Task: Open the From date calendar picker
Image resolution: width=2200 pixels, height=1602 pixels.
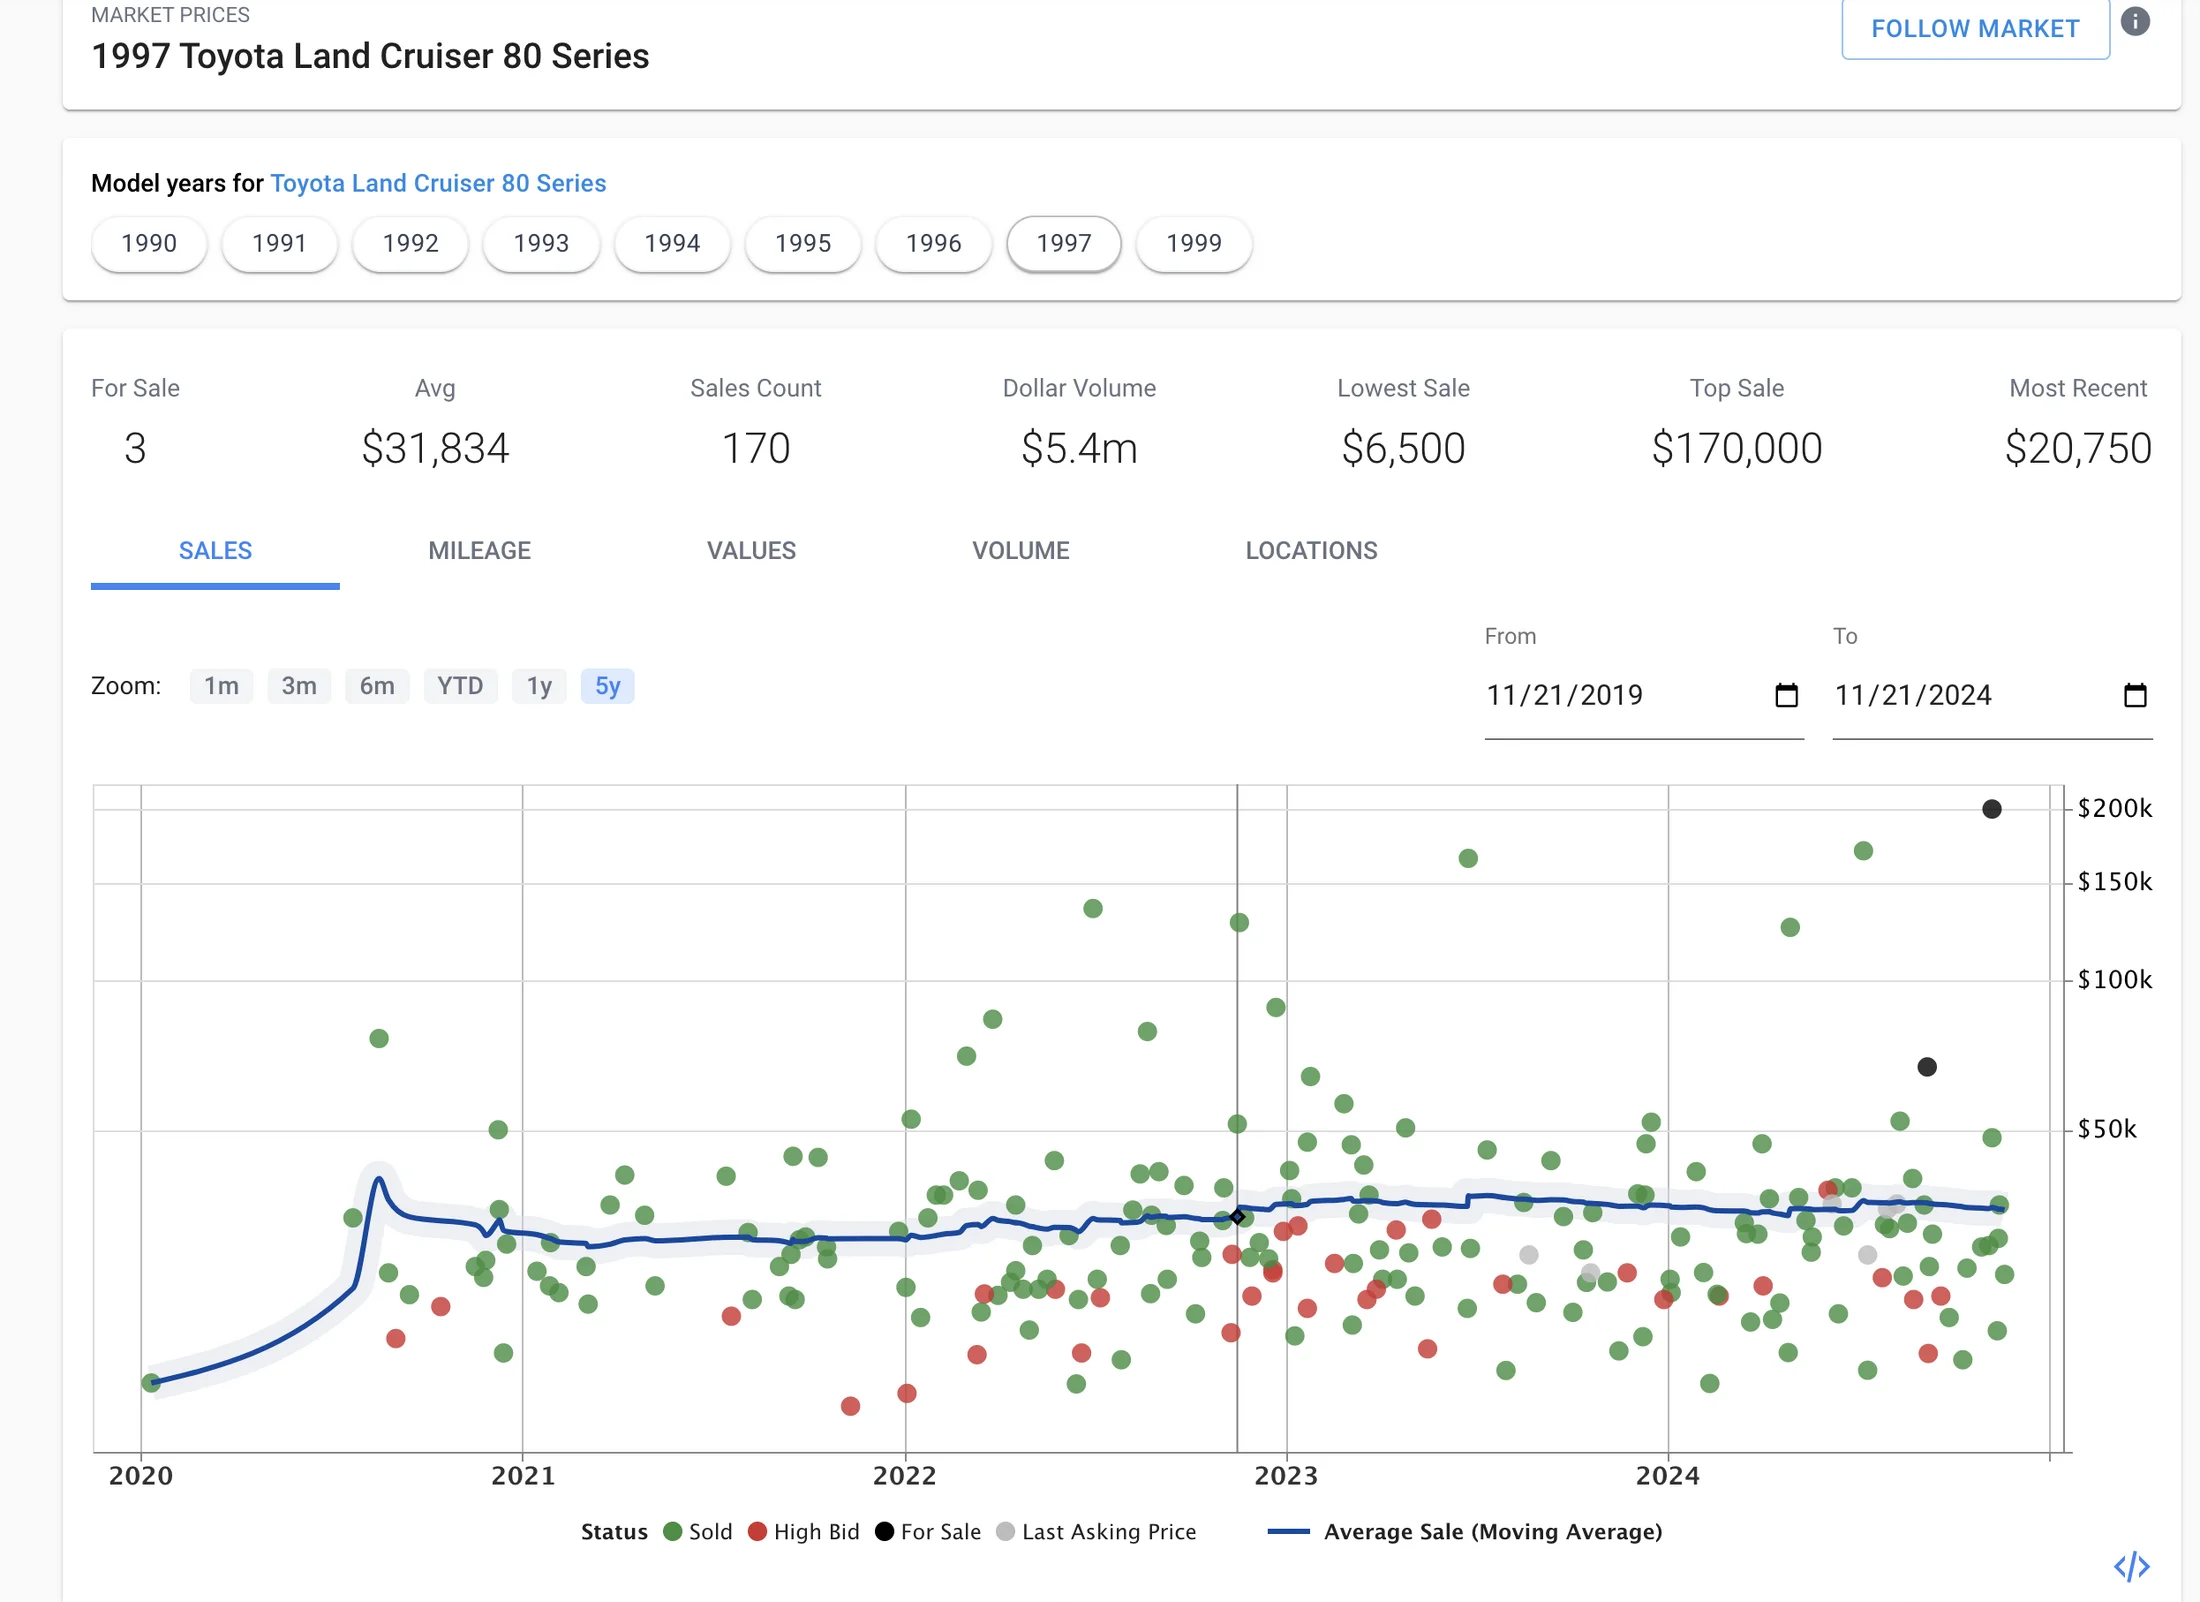Action: 1786,695
